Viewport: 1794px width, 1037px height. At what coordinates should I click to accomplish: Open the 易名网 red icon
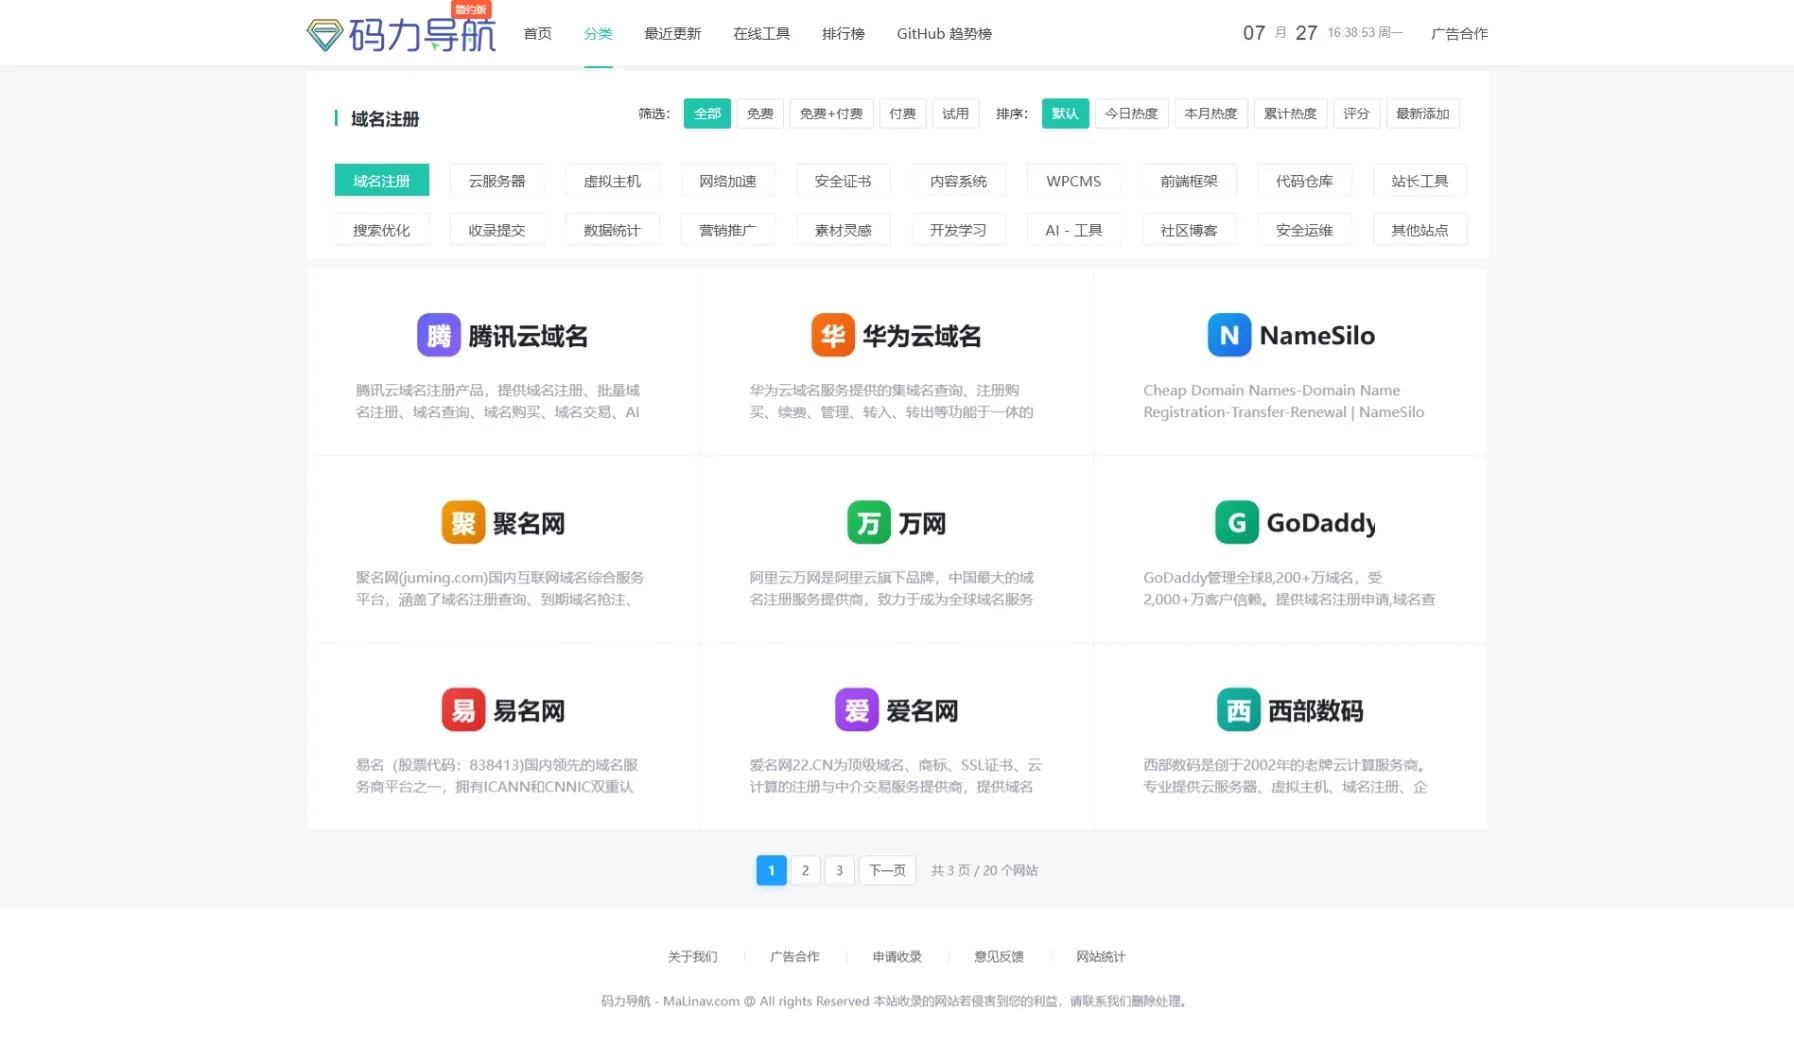(463, 710)
